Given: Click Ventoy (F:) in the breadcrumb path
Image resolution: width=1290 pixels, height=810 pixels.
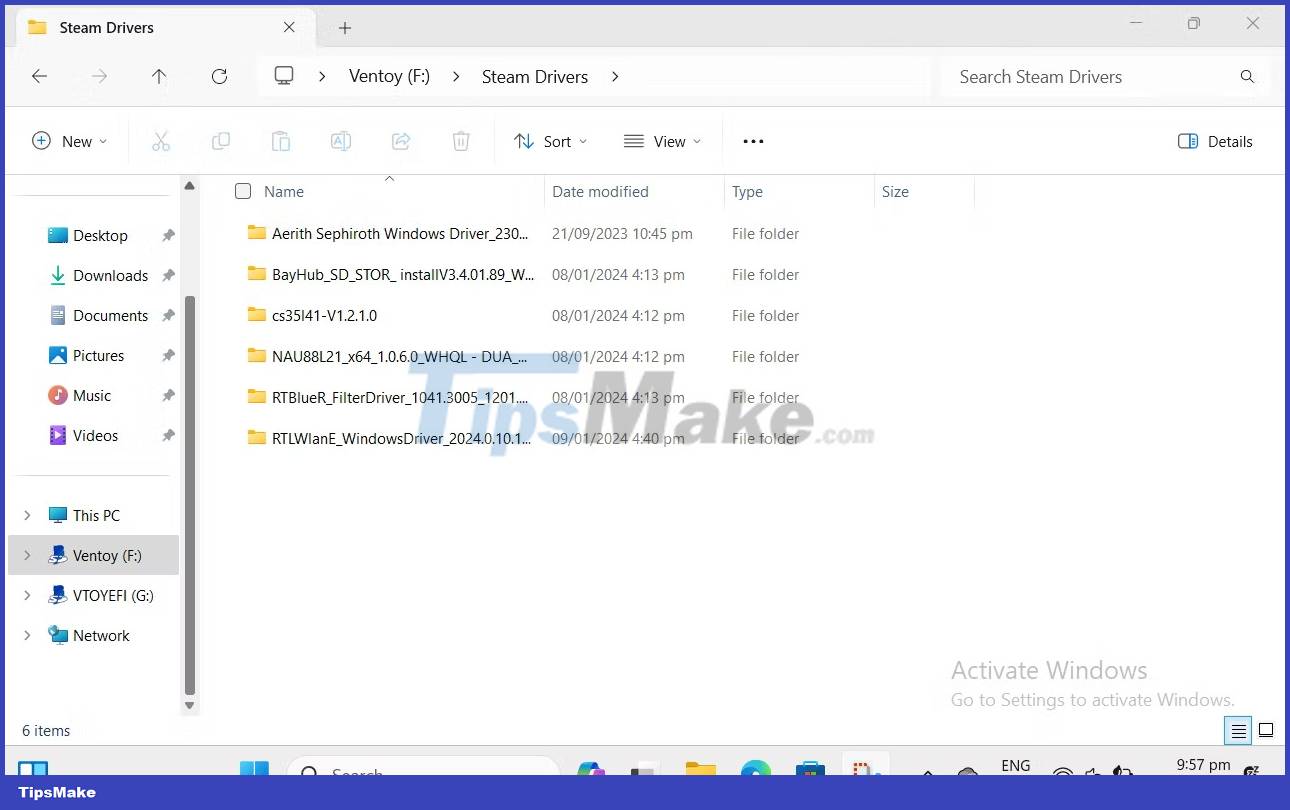Looking at the screenshot, I should (x=389, y=76).
